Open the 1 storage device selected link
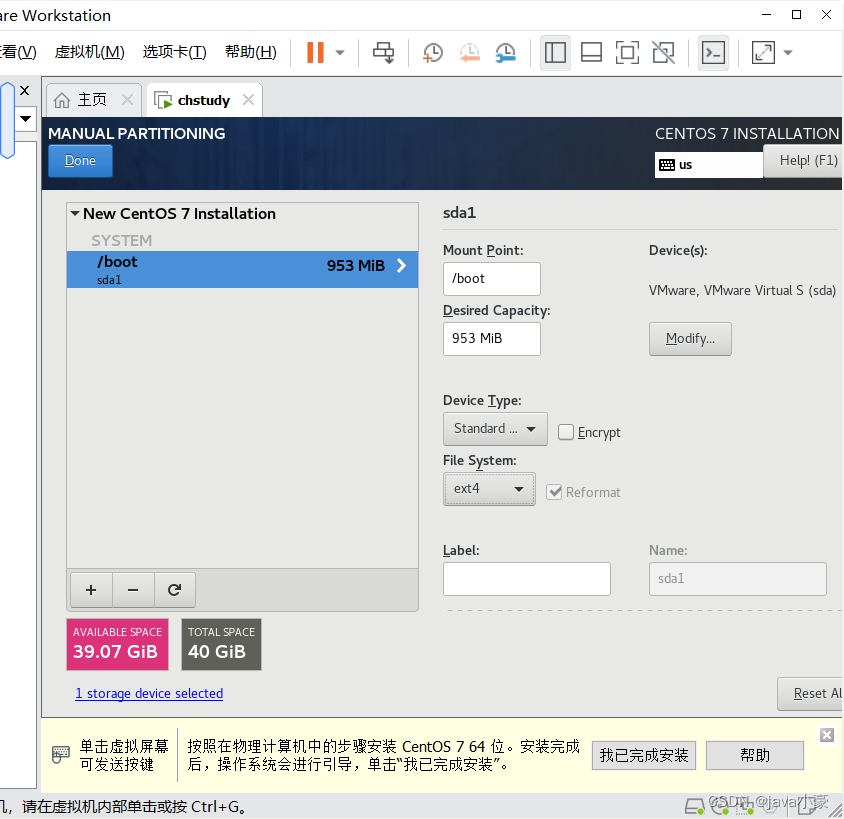This screenshot has height=819, width=844. (x=149, y=694)
